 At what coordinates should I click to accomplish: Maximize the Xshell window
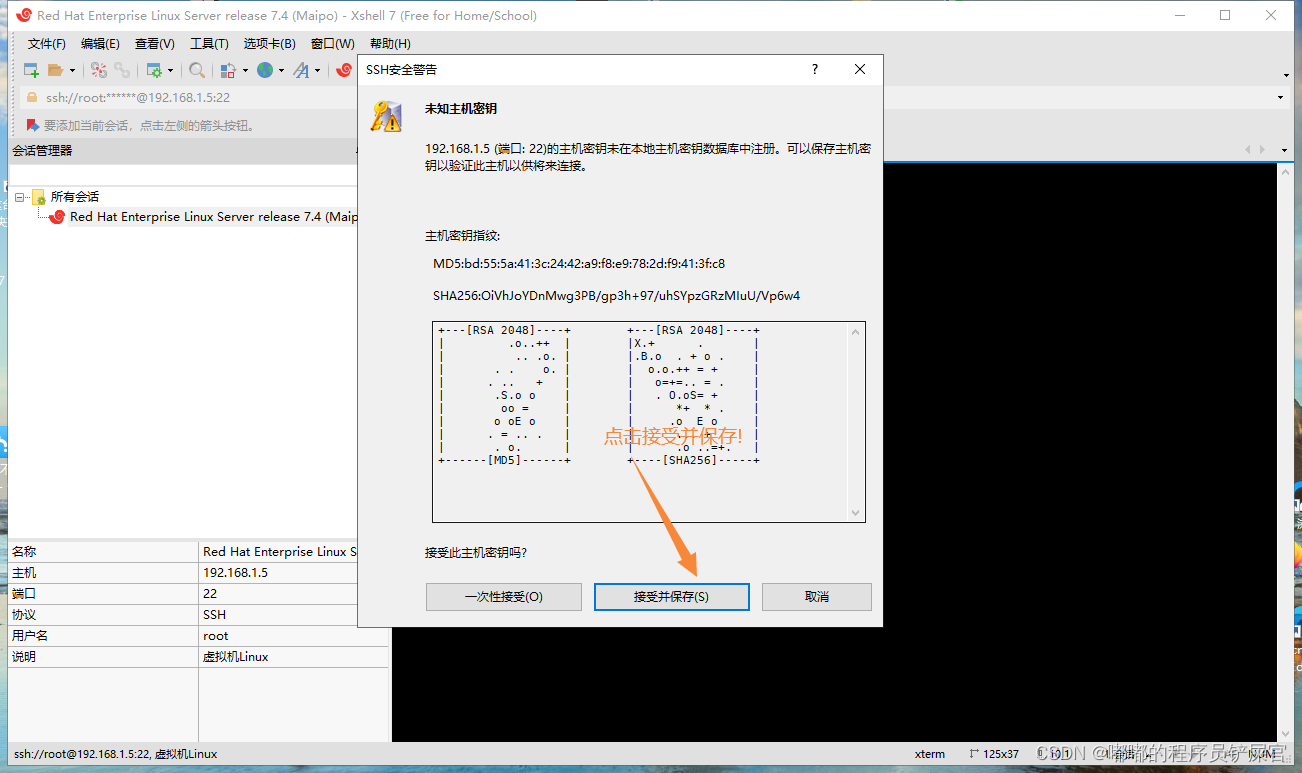pyautogui.click(x=1225, y=15)
